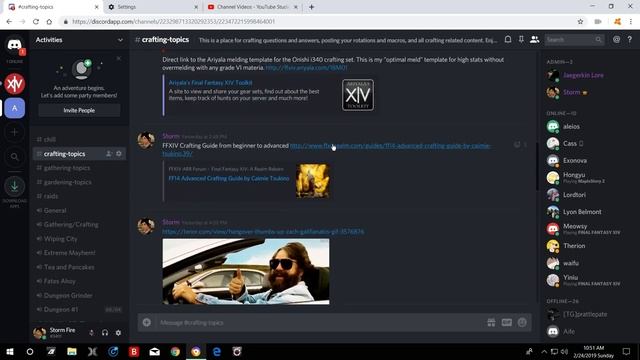Viewport: 640px width, 360px height.
Task: Open GIF picker in message bar
Action: pos(507,322)
